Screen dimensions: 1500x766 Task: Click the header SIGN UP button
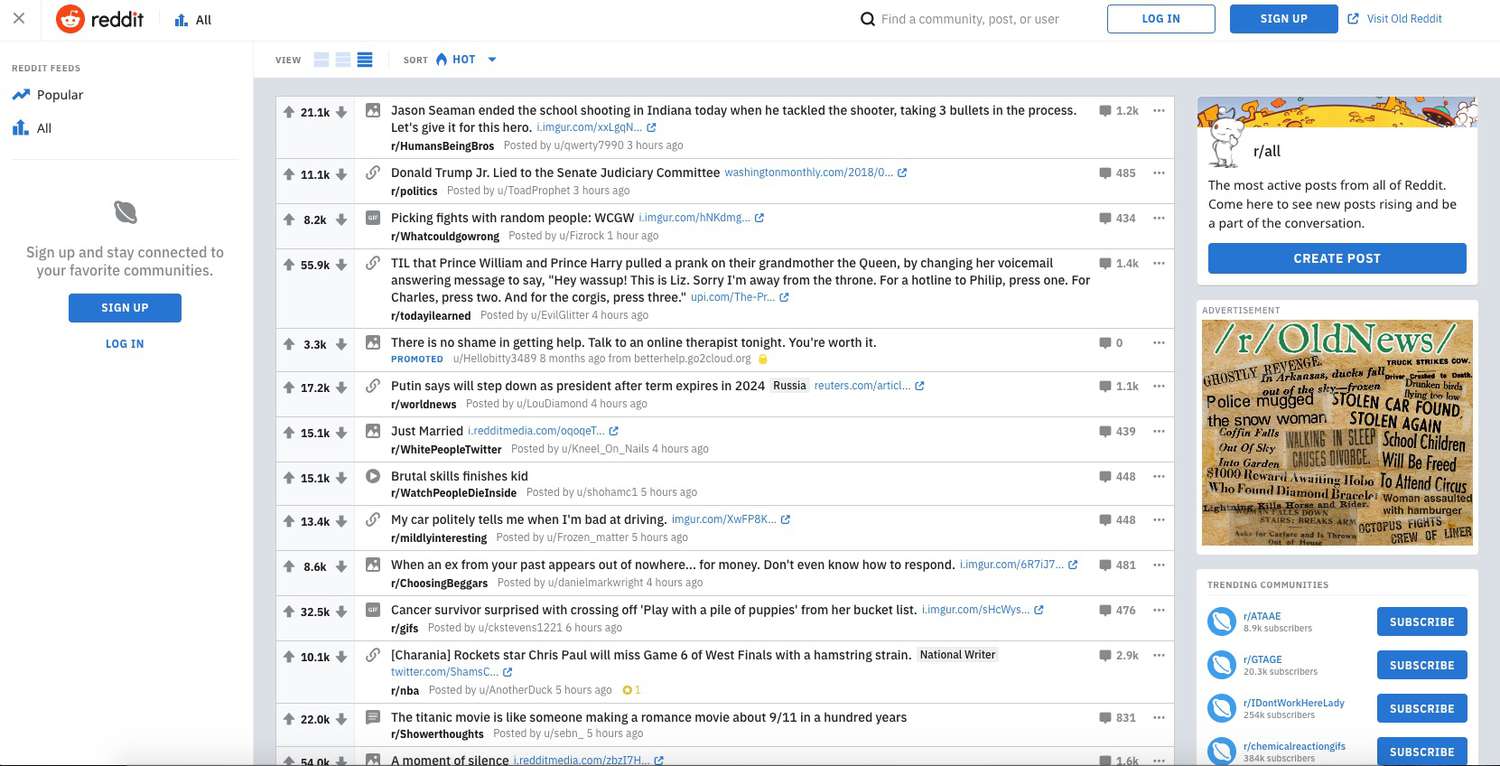pos(1284,19)
